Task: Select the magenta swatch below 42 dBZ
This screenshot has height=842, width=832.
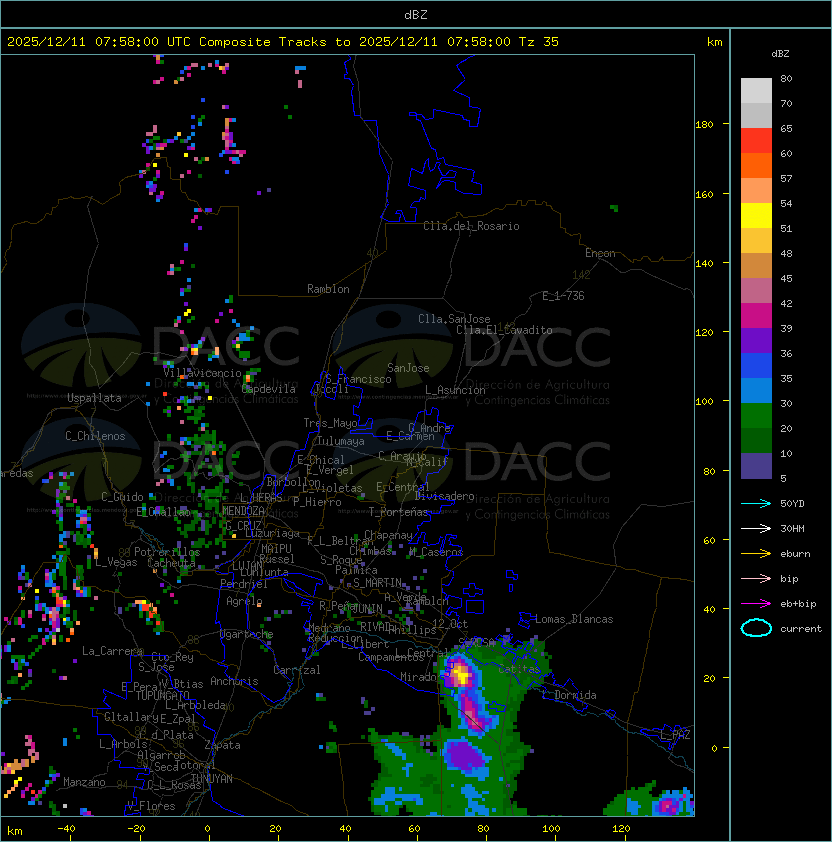Action: [x=756, y=315]
